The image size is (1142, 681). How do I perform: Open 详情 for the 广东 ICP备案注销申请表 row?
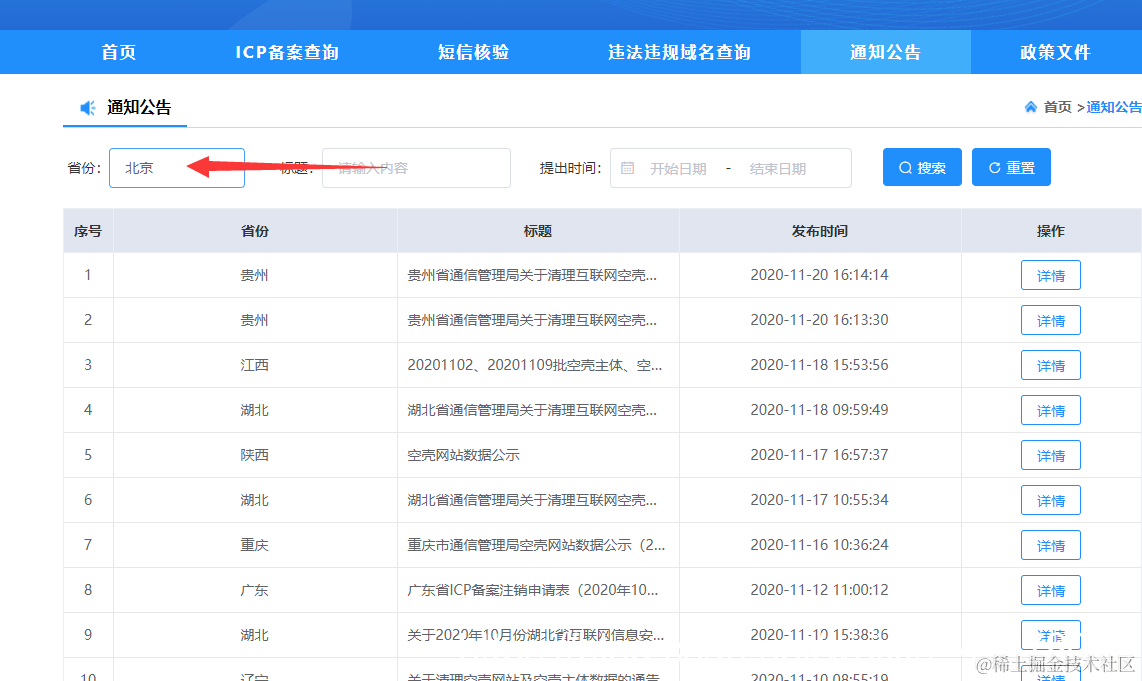pyautogui.click(x=1051, y=590)
